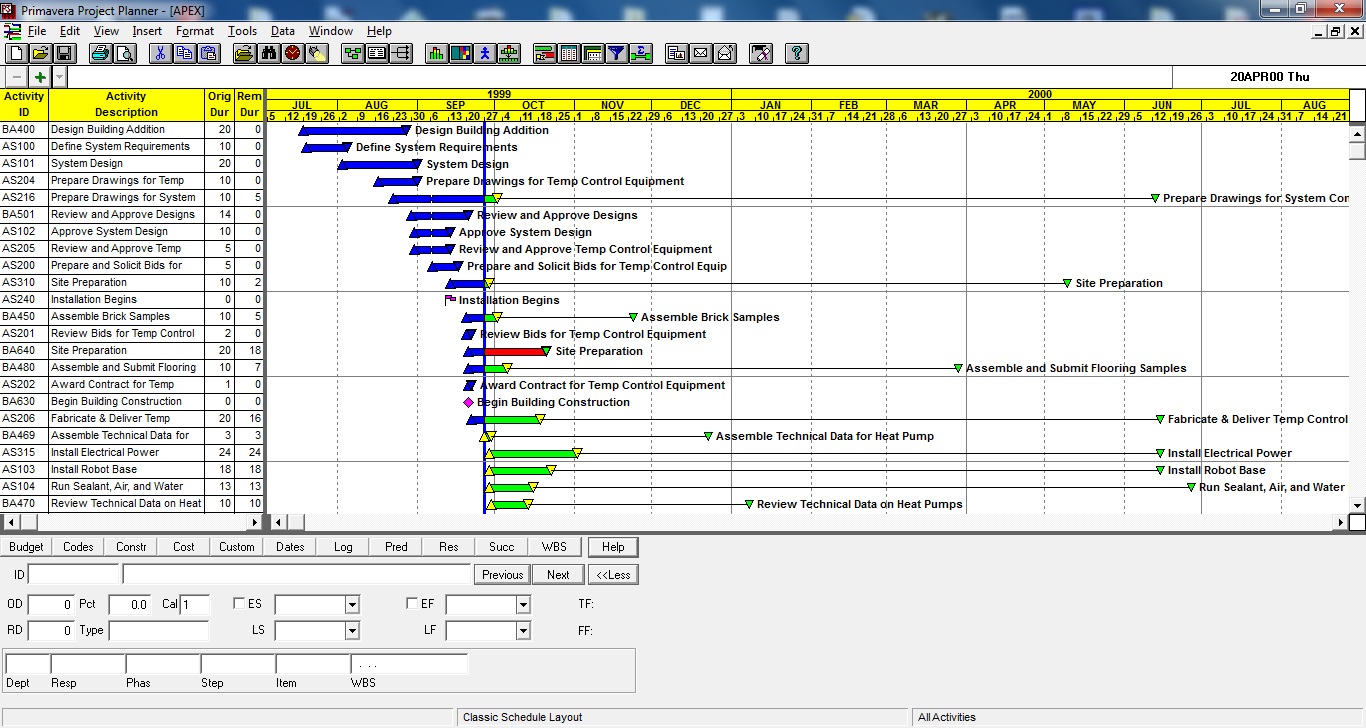The image size is (1366, 728).
Task: Open the Tools menu
Action: tap(242, 31)
